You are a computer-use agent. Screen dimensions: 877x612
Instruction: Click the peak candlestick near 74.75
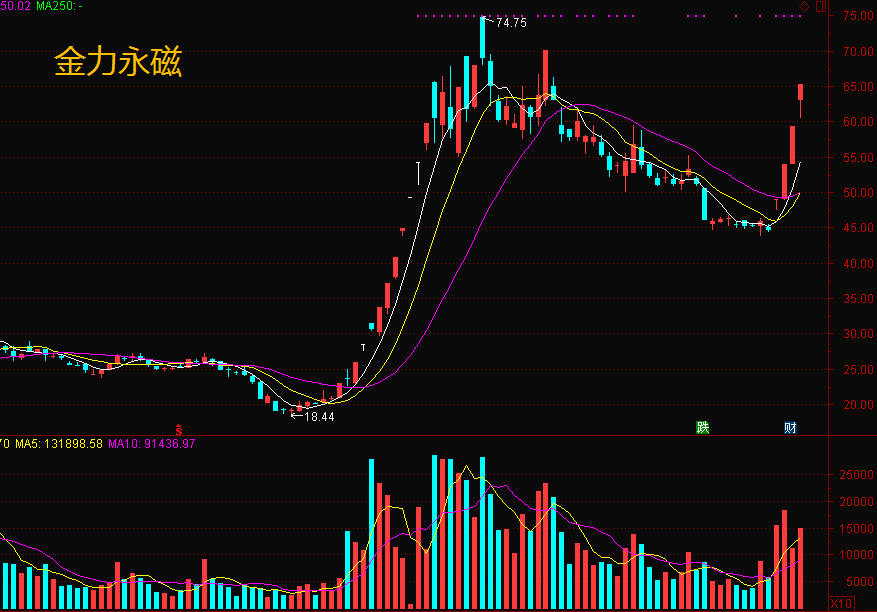coord(483,39)
